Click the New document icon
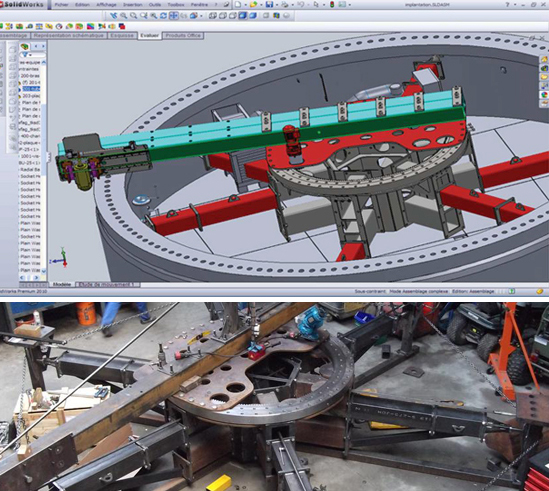The width and height of the screenshot is (549, 491). tap(238, 5)
